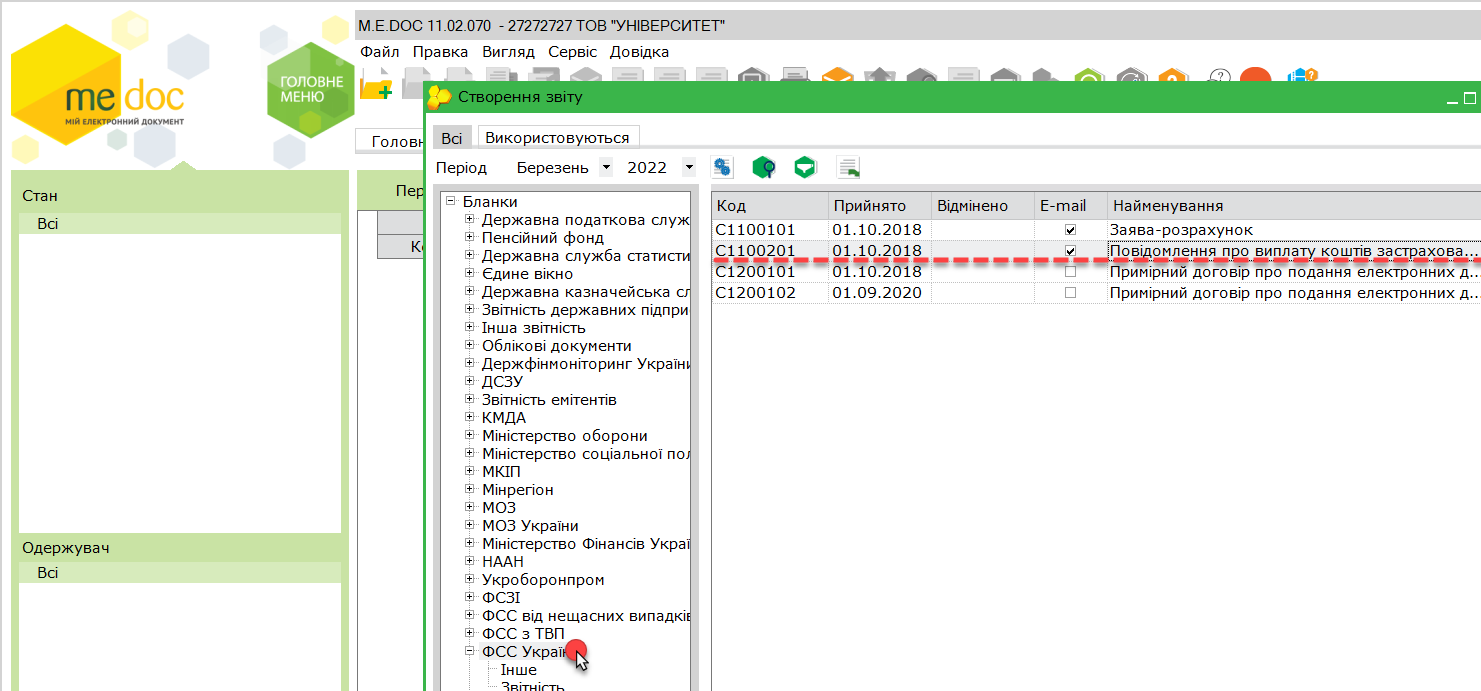Click the Створення звіту window icon
The width and height of the screenshot is (1481, 691).
[x=440, y=97]
